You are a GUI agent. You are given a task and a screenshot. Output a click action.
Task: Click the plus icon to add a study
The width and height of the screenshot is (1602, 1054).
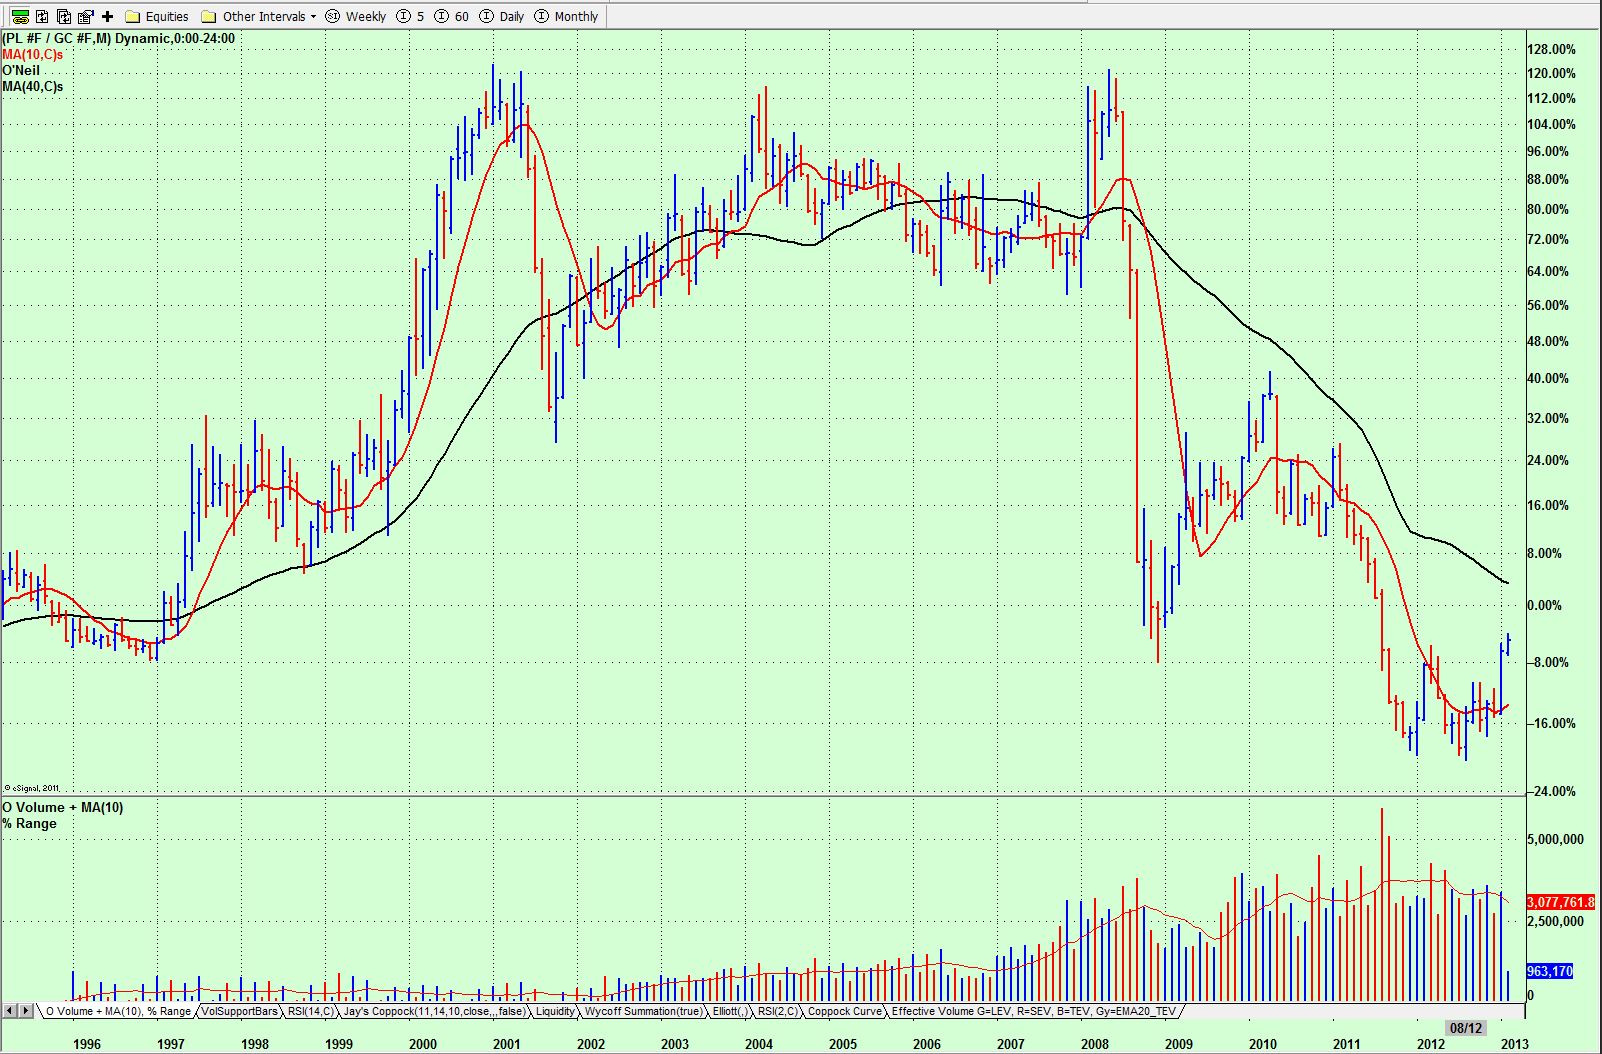pos(107,16)
